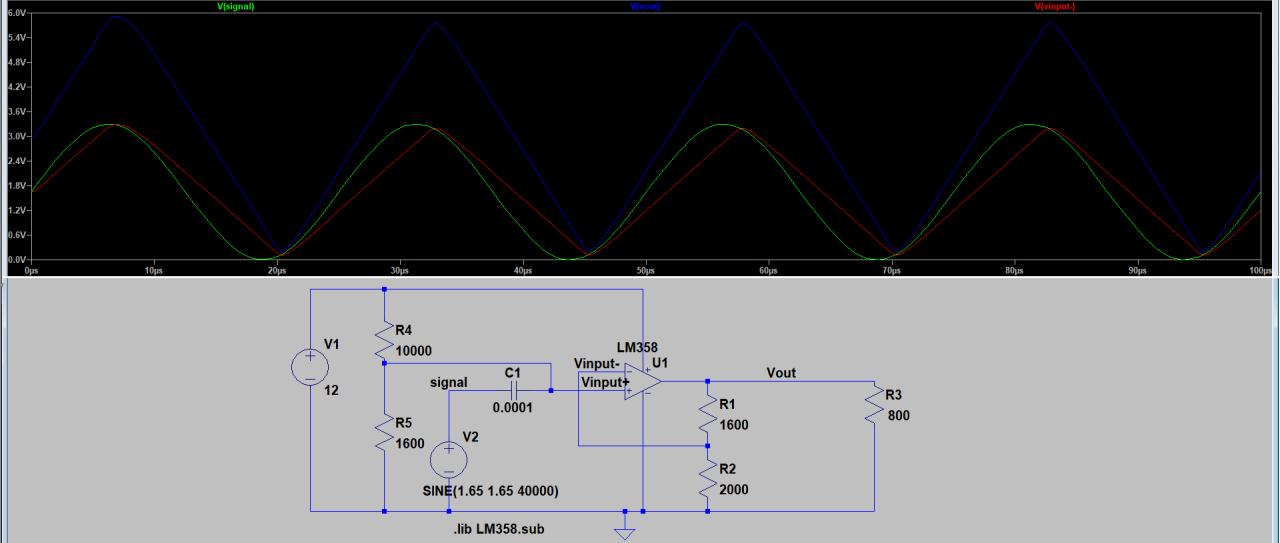Click the 'C1' reference label
The image size is (1280, 543).
513,372
